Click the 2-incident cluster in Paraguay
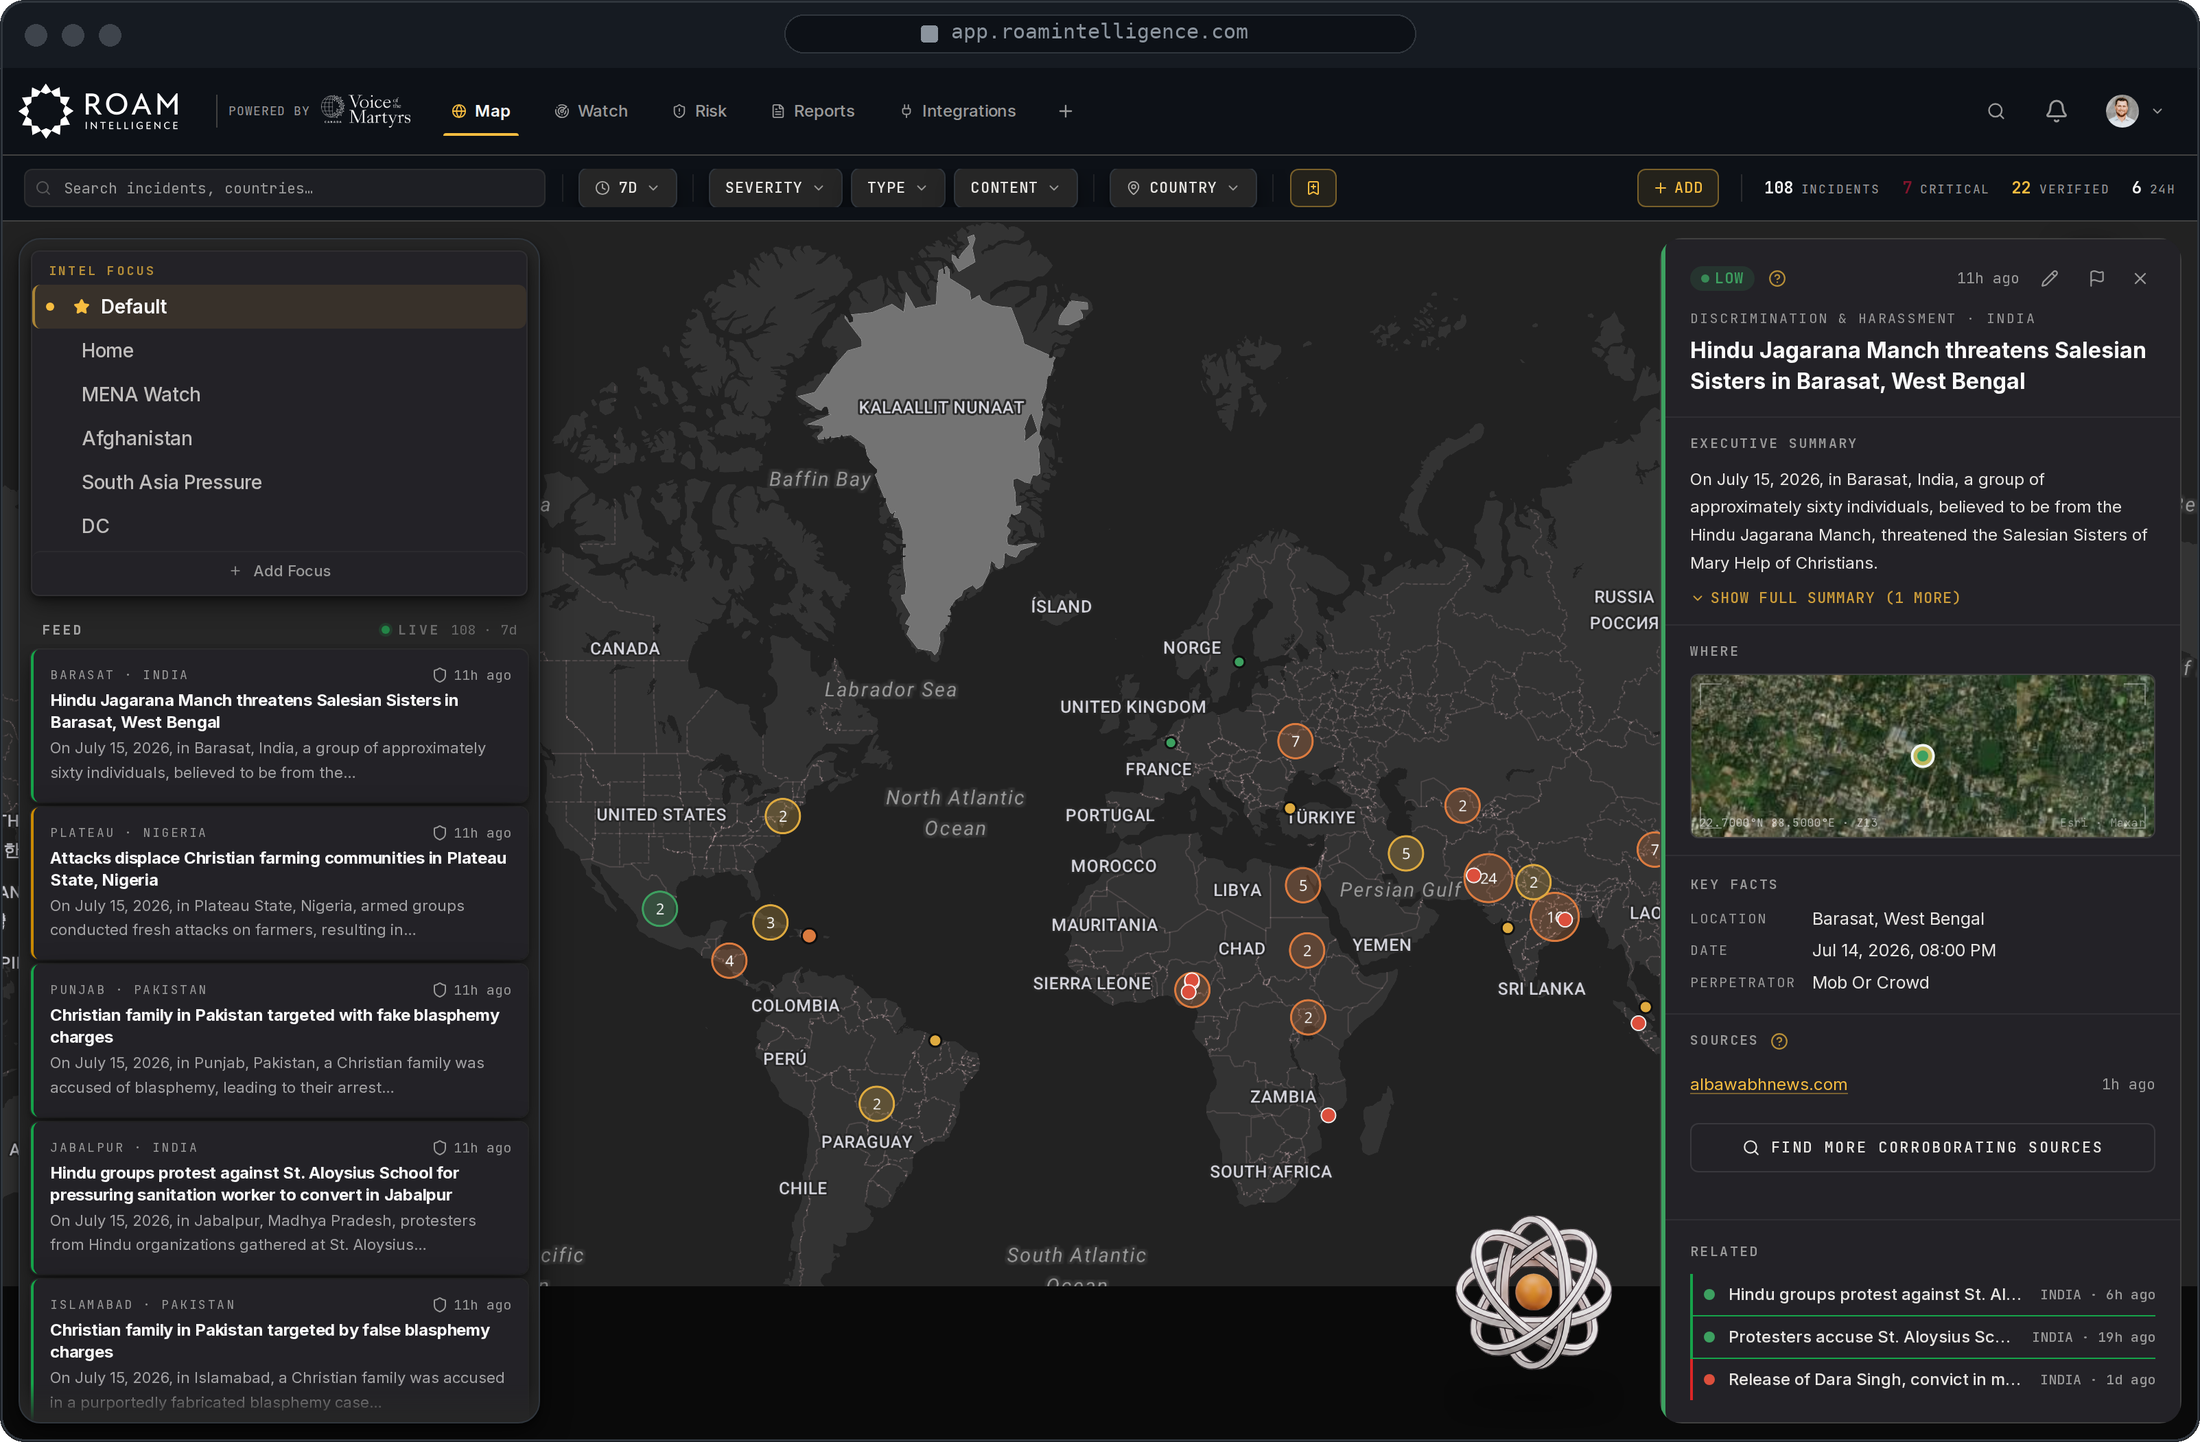 [876, 1104]
